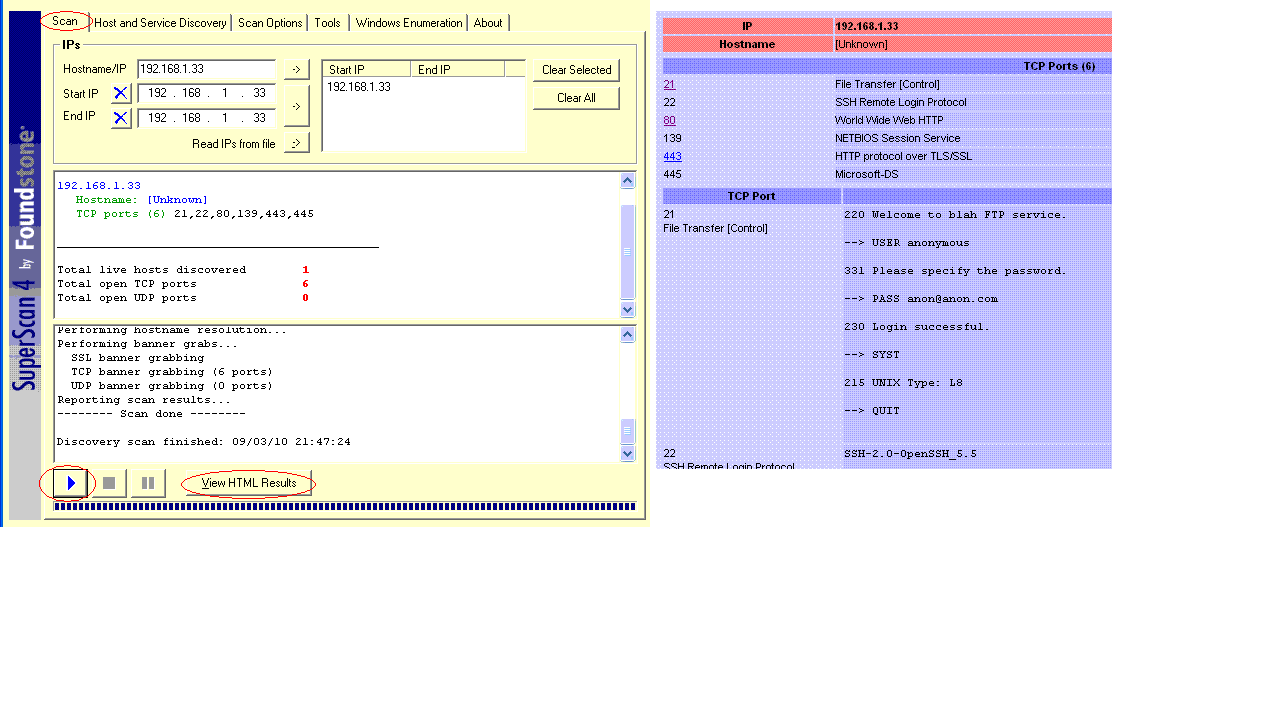Open the Scan tab
Screen dimensions: 1280x720
tap(65, 21)
